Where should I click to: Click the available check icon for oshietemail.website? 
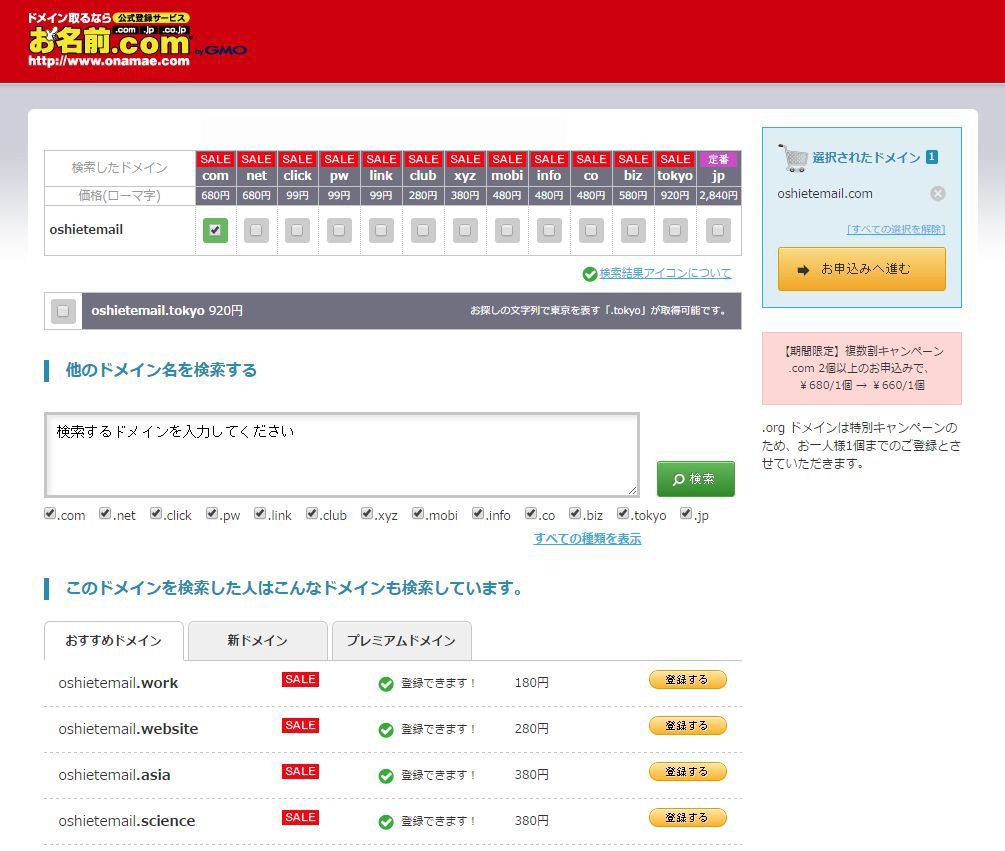click(x=386, y=730)
